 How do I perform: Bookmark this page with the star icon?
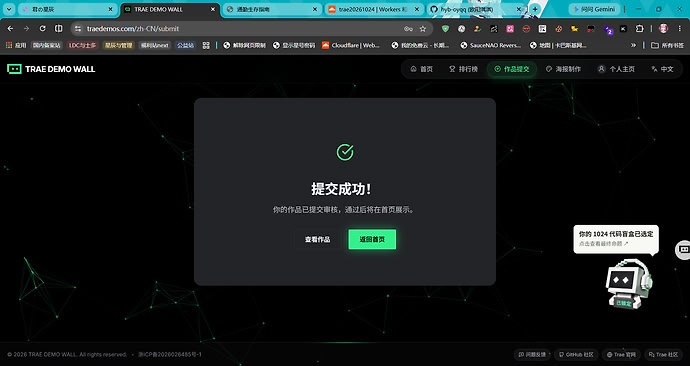[423, 29]
